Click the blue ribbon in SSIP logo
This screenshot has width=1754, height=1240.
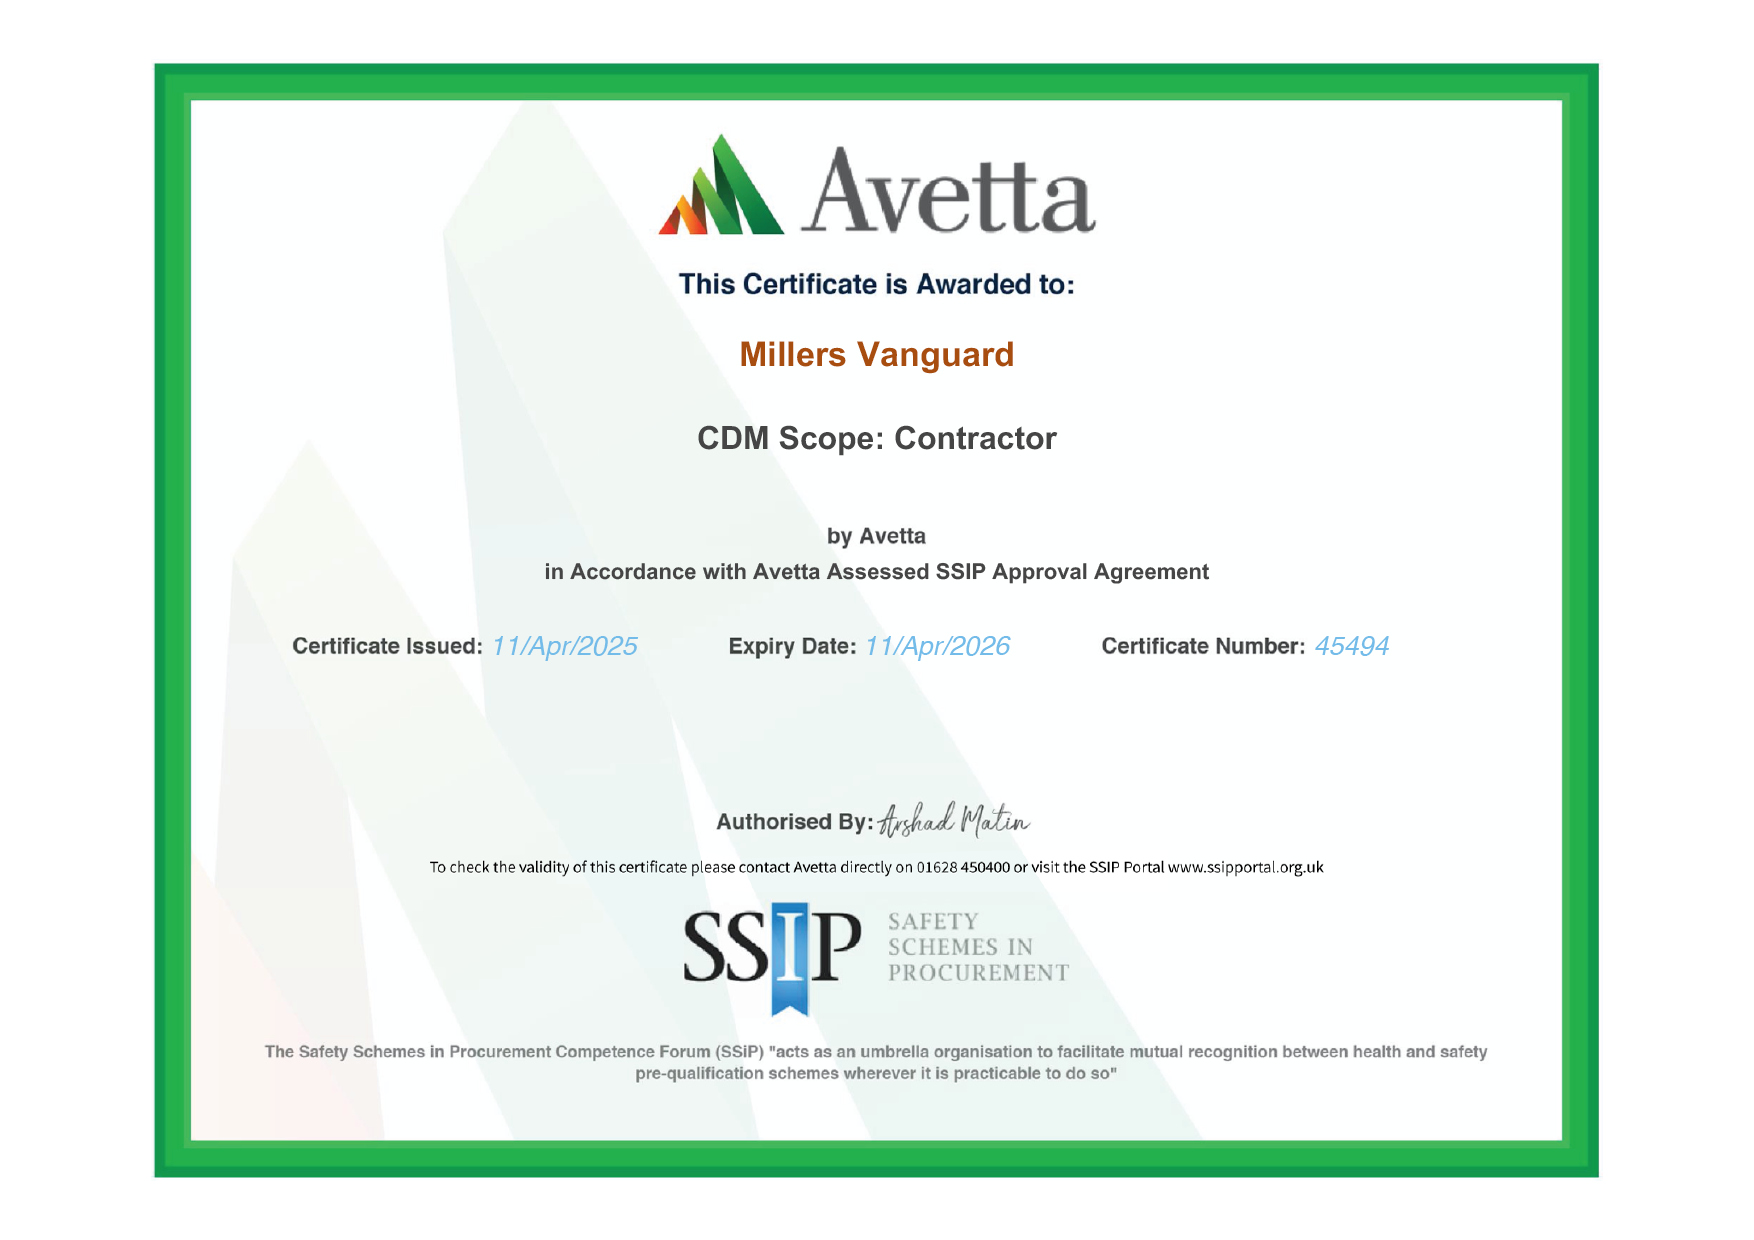pos(790,958)
